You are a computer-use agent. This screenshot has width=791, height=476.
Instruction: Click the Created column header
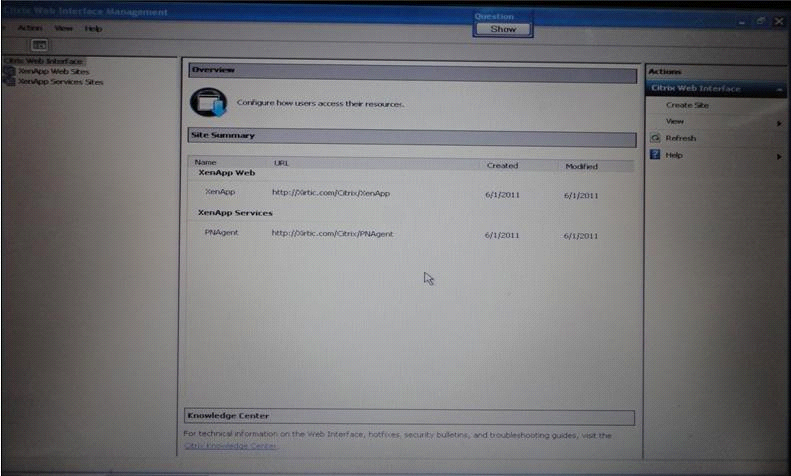point(502,165)
